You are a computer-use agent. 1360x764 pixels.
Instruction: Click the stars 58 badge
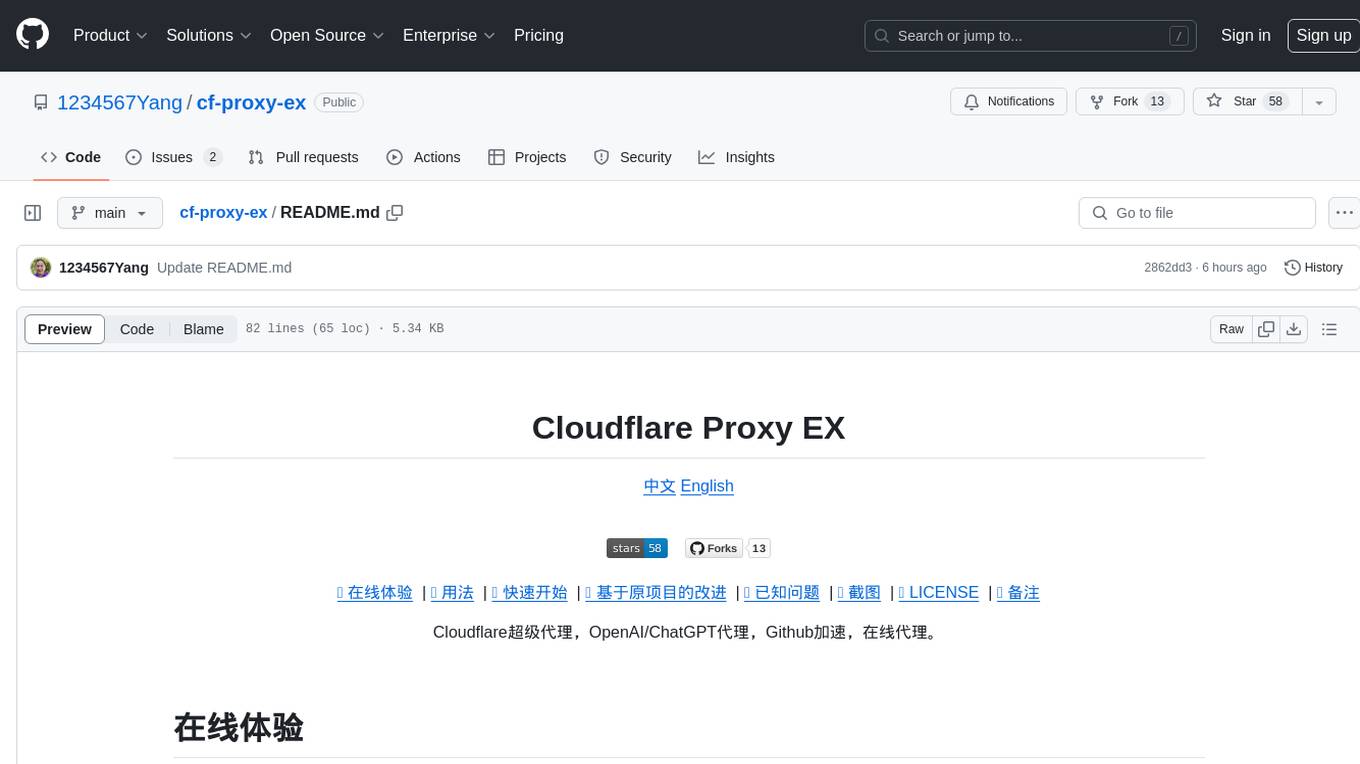tap(637, 548)
